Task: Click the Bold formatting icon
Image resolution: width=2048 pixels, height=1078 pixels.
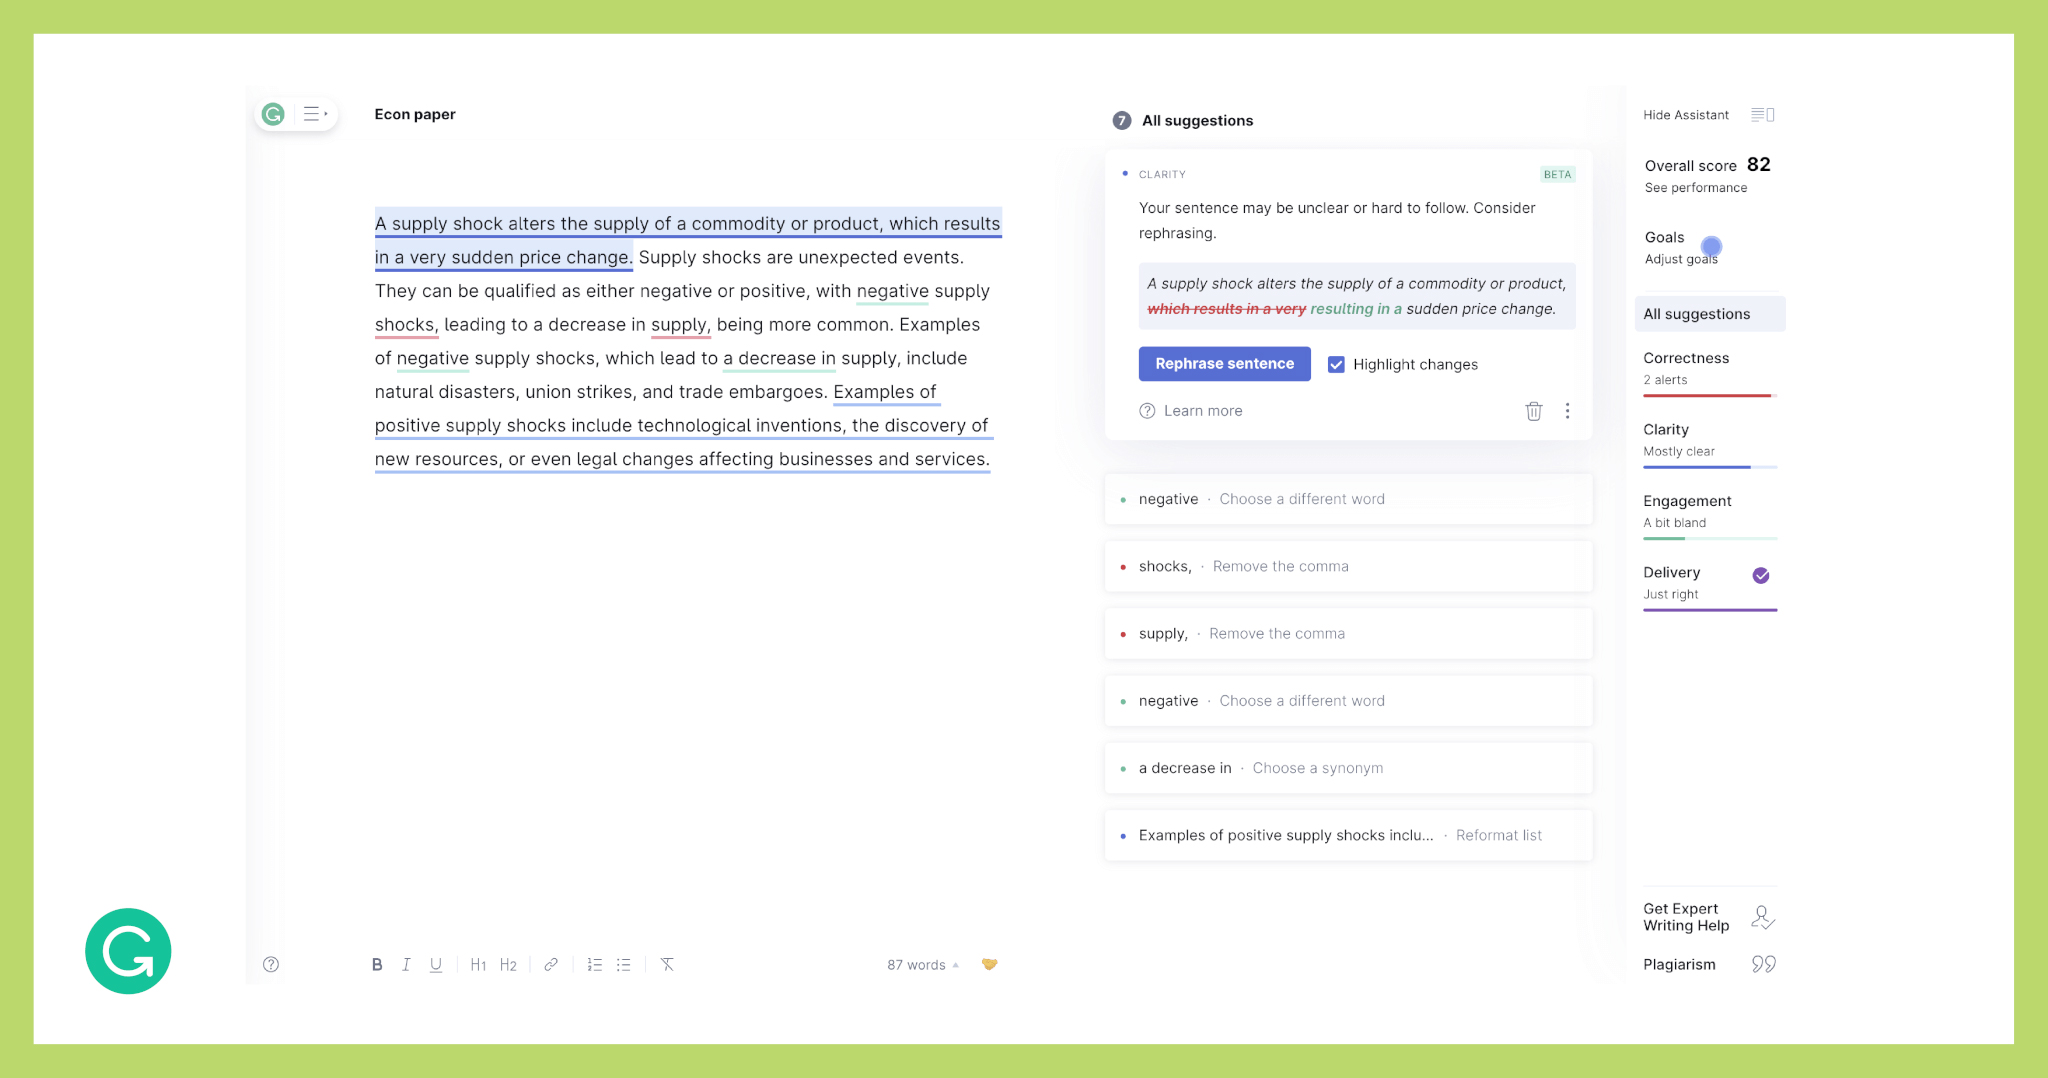Action: [377, 965]
